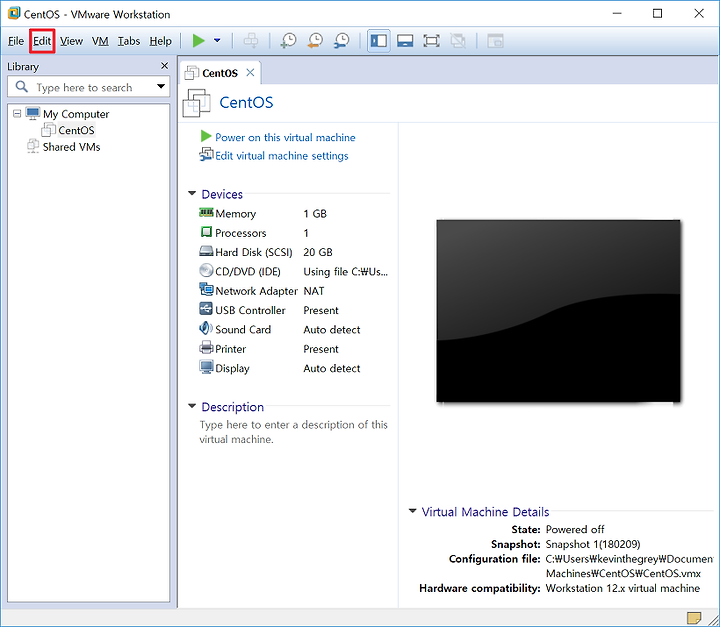Click the description text entry area
Viewport: 720px width, 627px height.
coord(293,432)
